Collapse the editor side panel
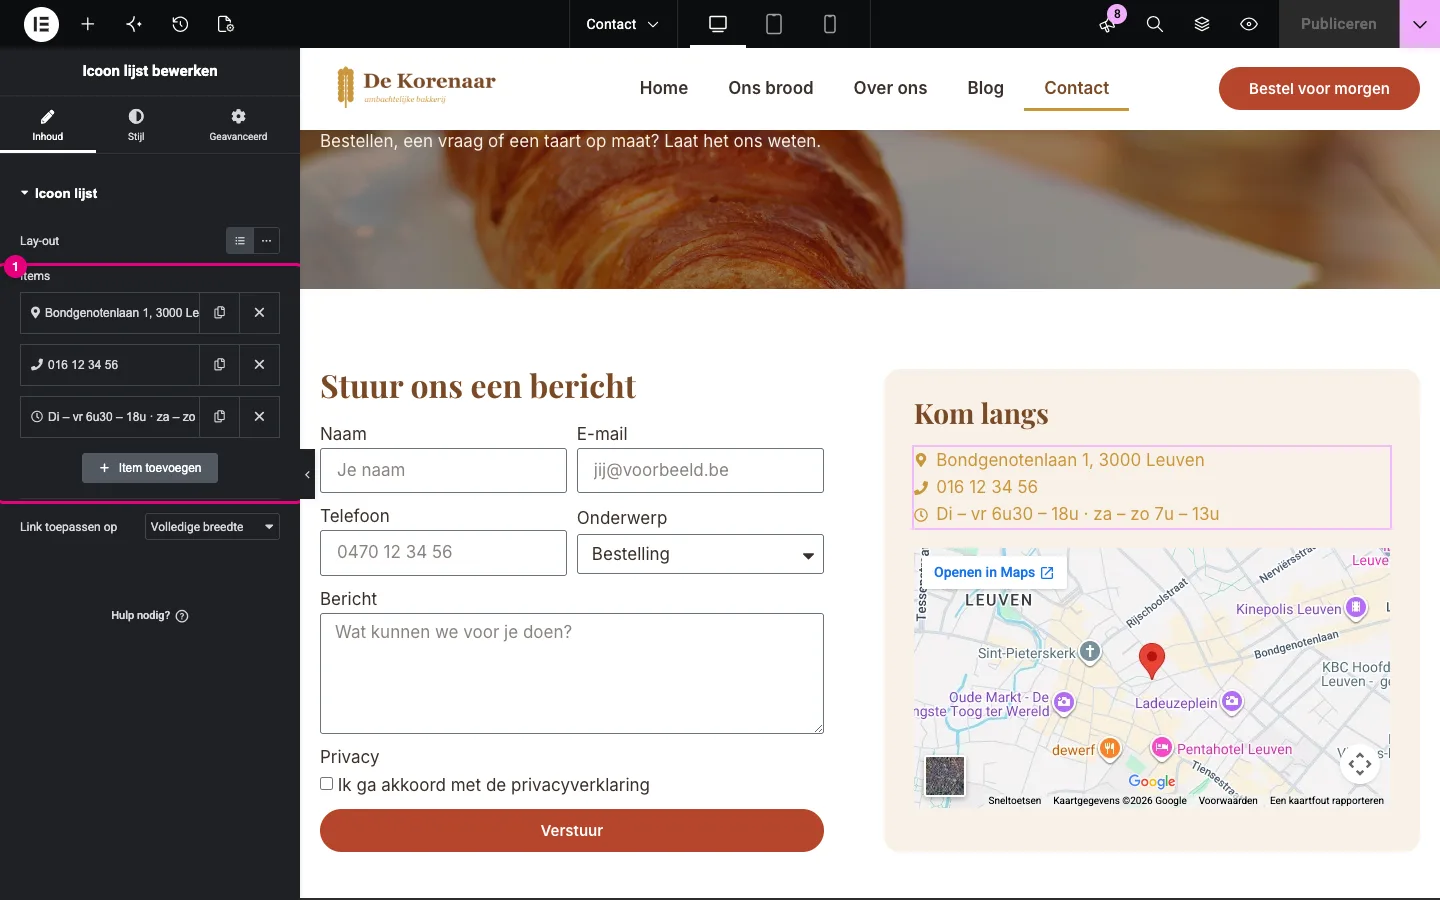 tap(307, 474)
